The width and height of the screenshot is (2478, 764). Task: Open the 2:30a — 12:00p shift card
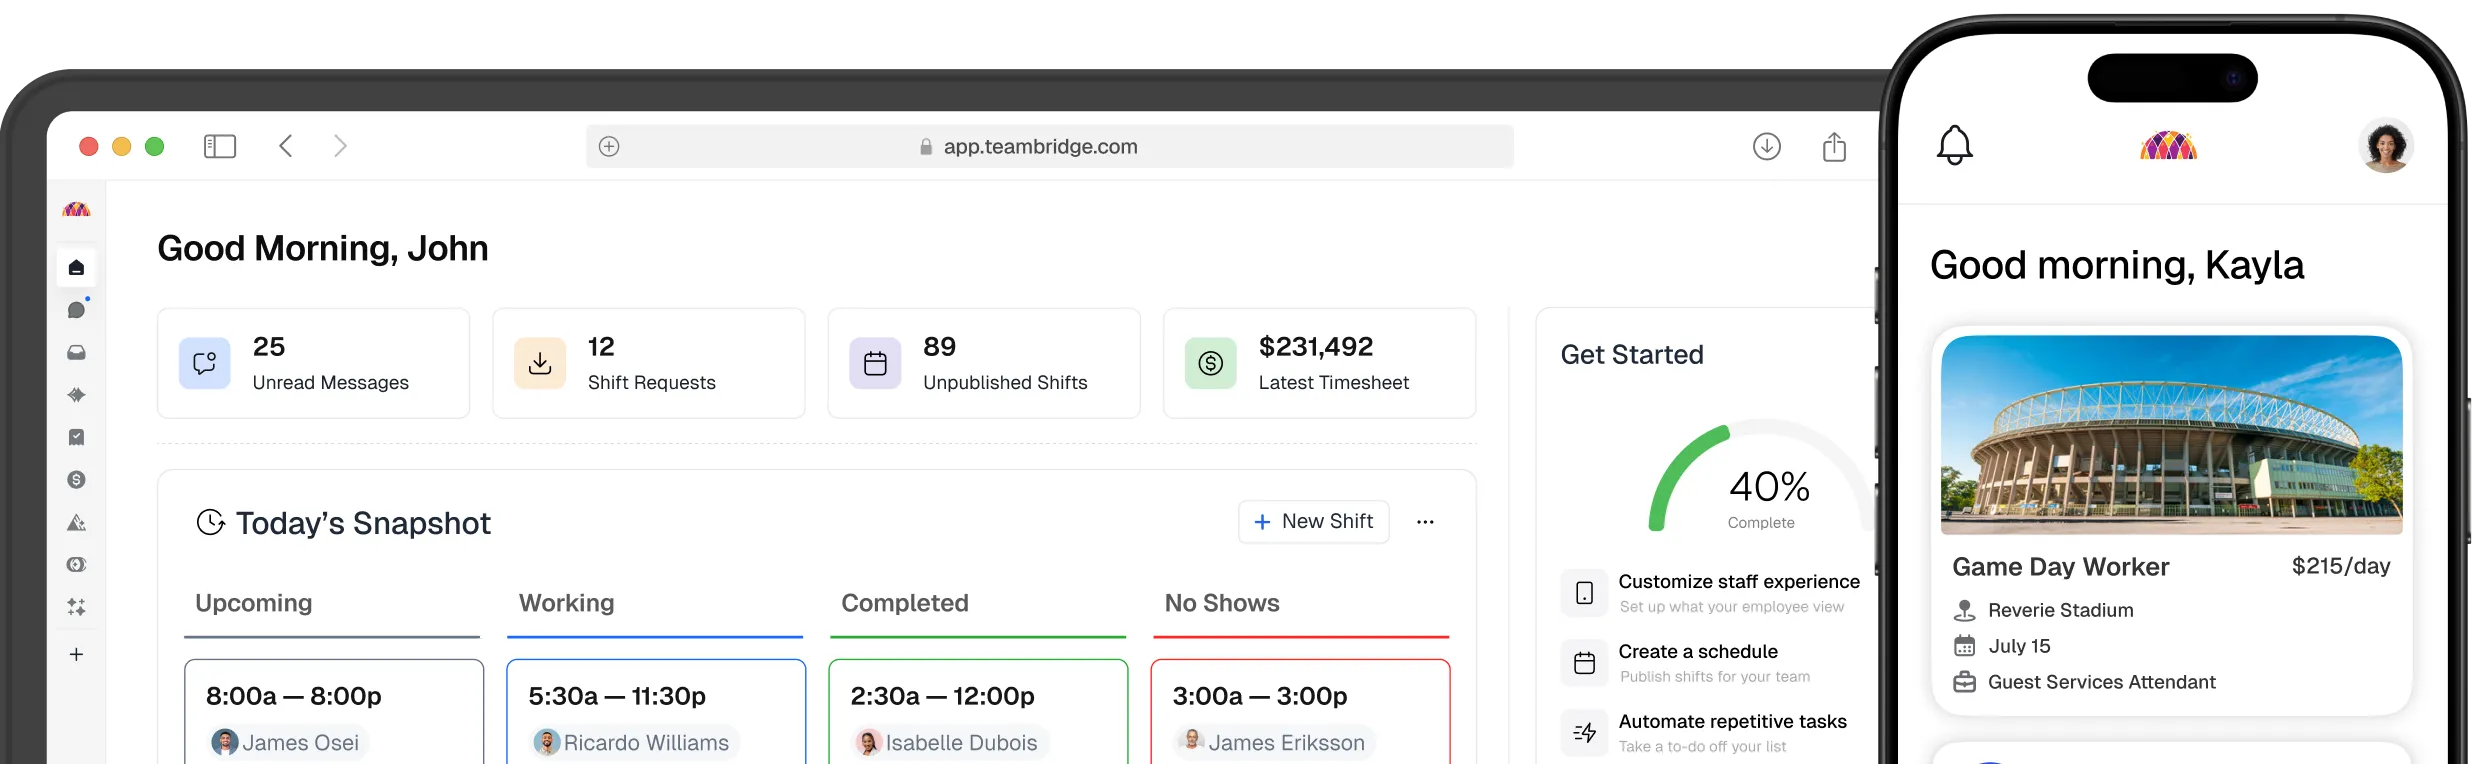coord(978,712)
